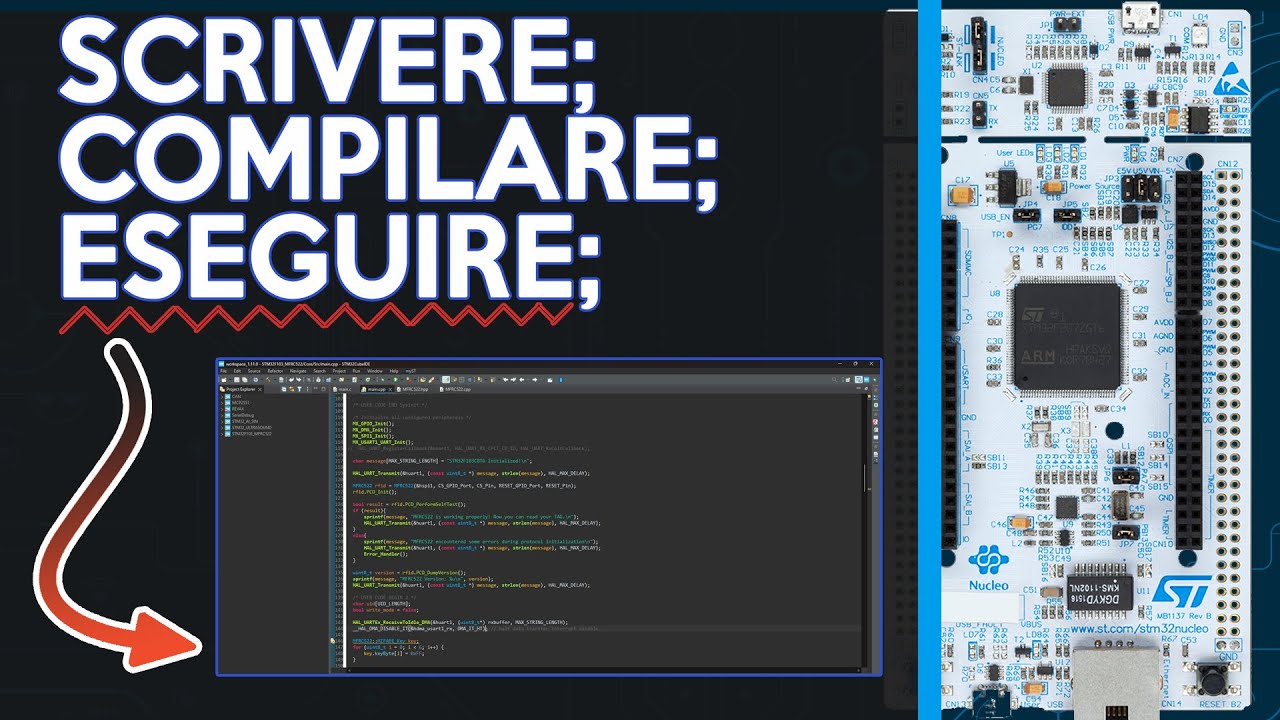
Task: Expand the REVAX project
Action: [x=222, y=409]
